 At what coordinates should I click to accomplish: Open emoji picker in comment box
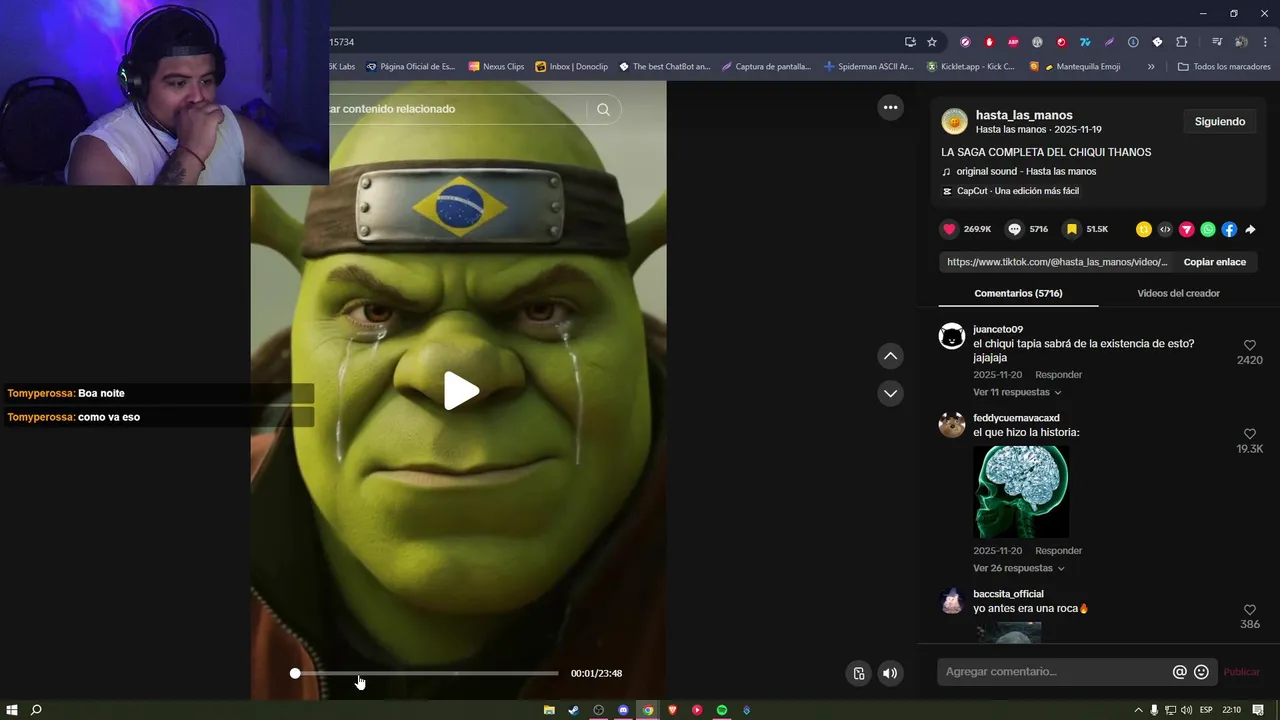pos(1201,672)
